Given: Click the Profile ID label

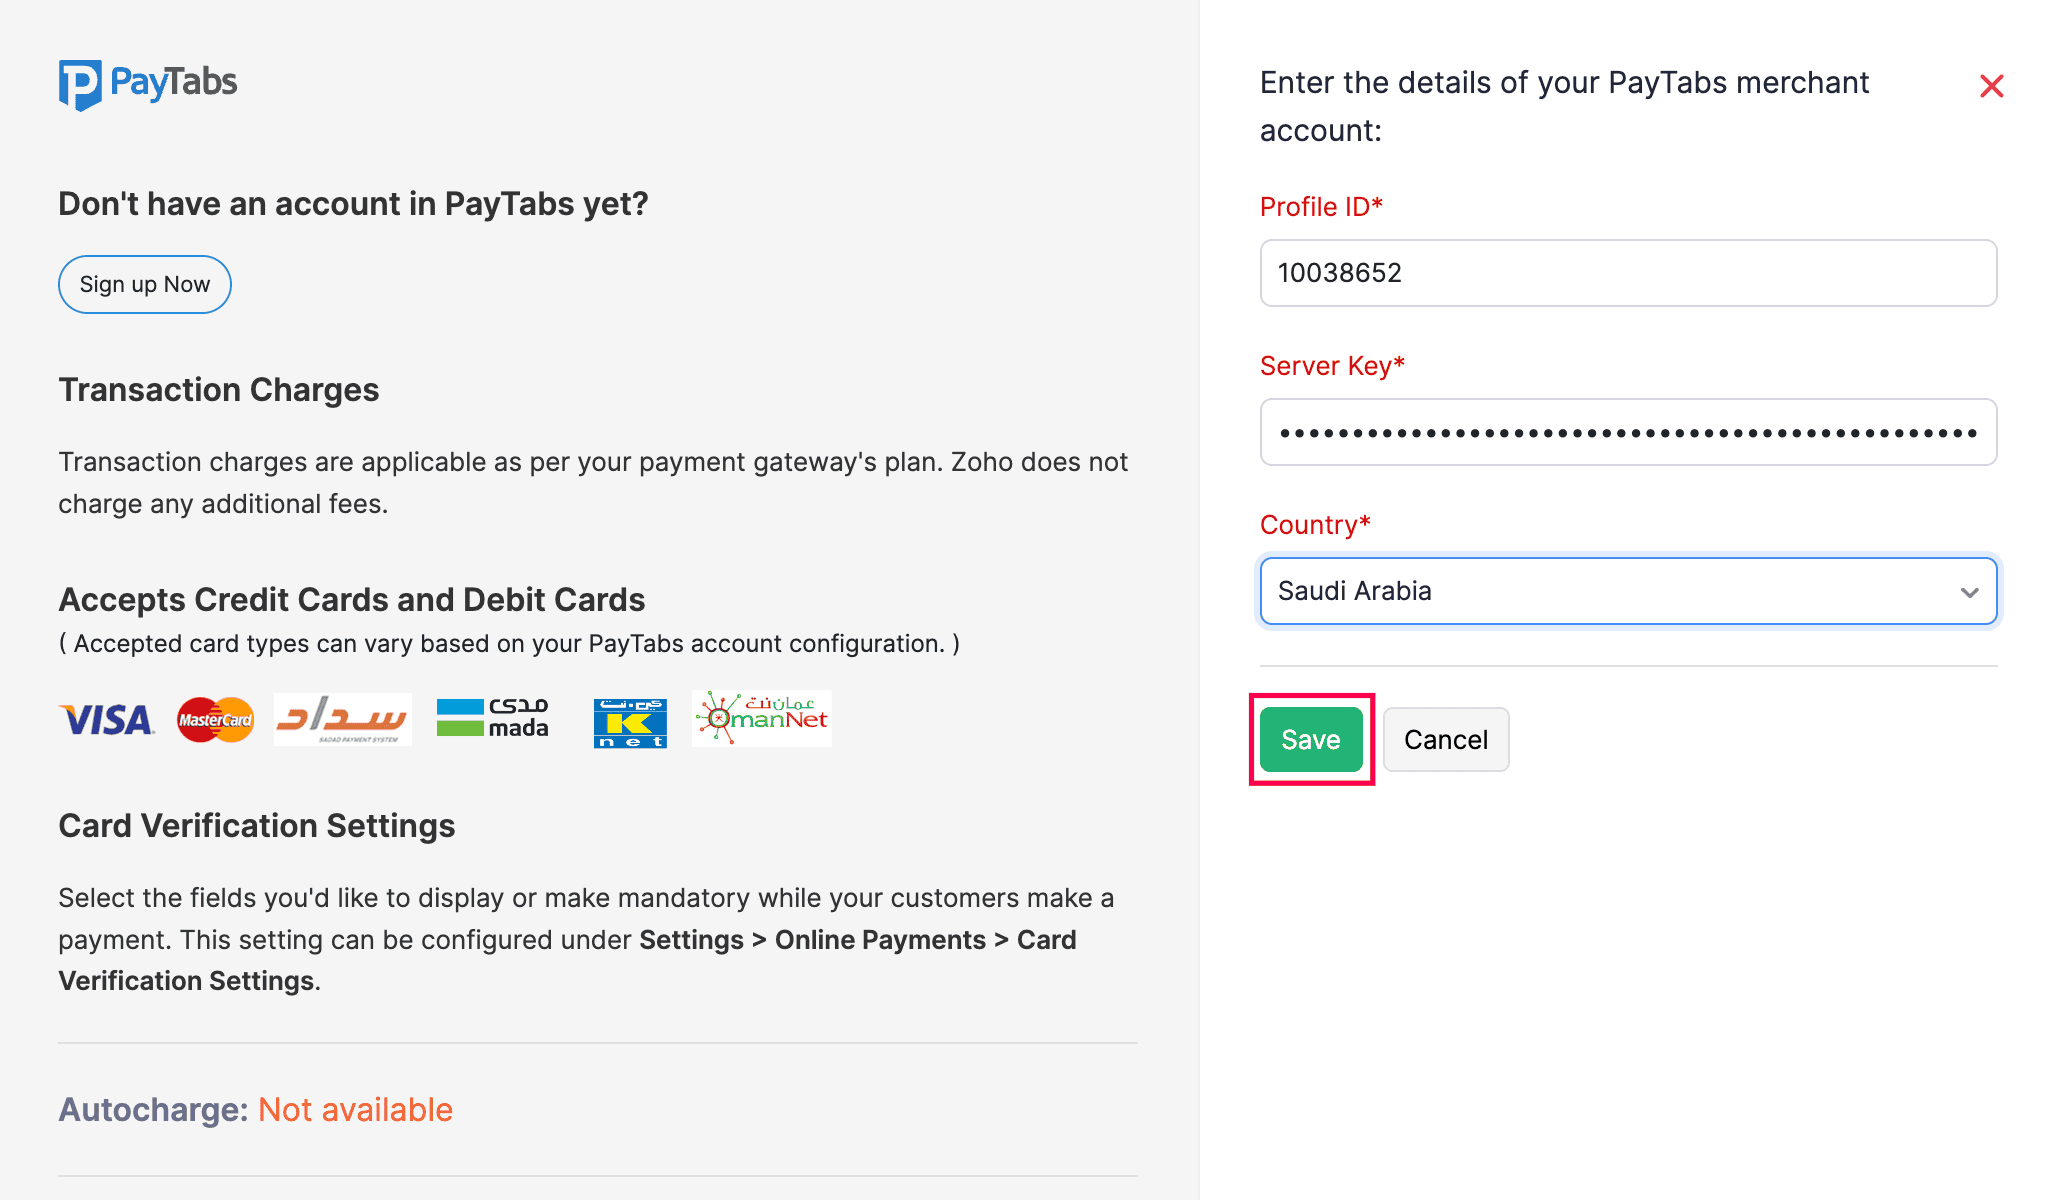Looking at the screenshot, I should [1321, 207].
